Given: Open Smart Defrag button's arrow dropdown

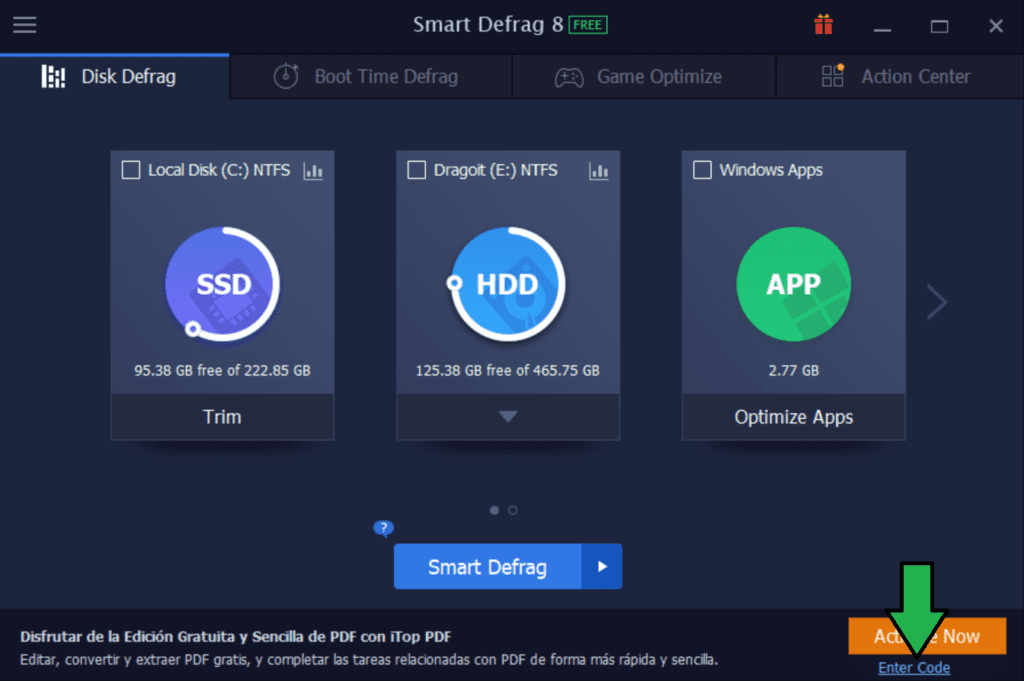Looking at the screenshot, I should click(601, 567).
